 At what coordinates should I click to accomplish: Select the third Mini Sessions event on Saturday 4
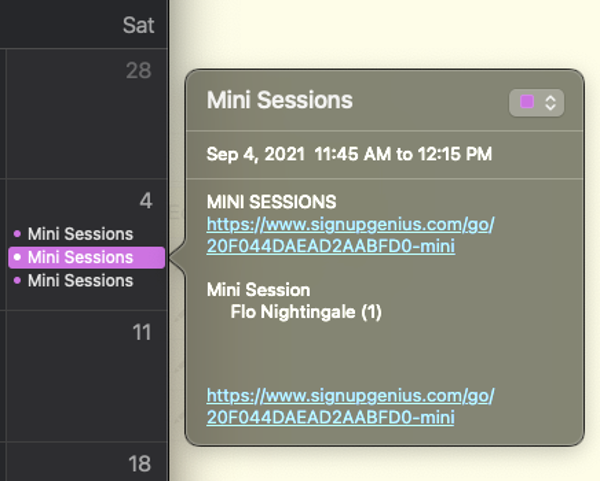[80, 281]
